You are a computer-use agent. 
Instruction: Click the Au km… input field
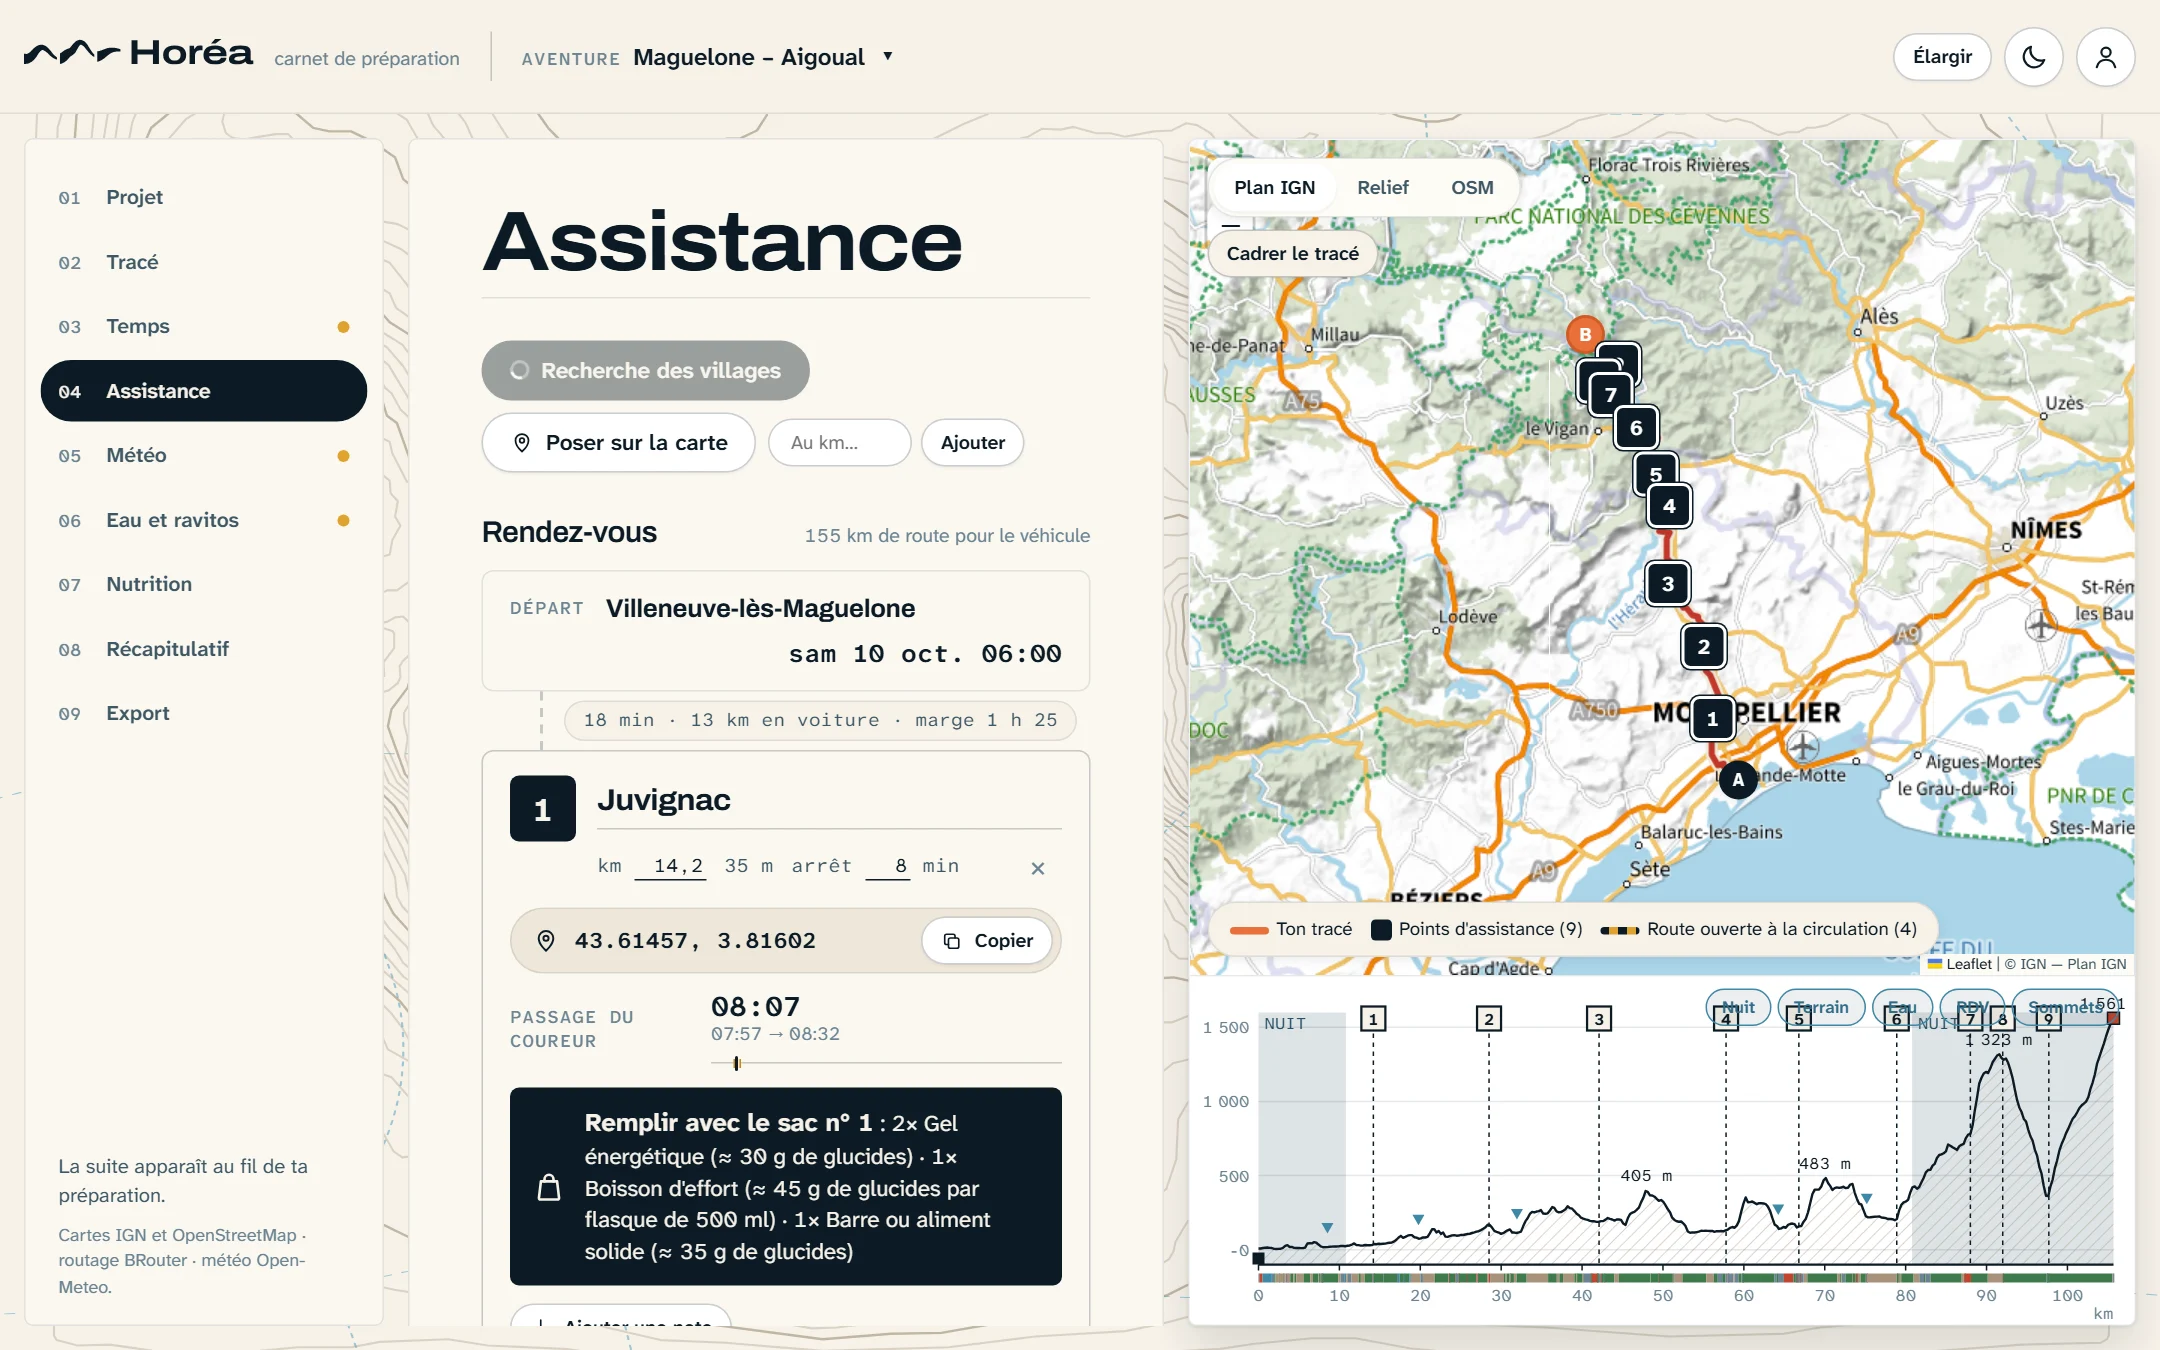[839, 442]
